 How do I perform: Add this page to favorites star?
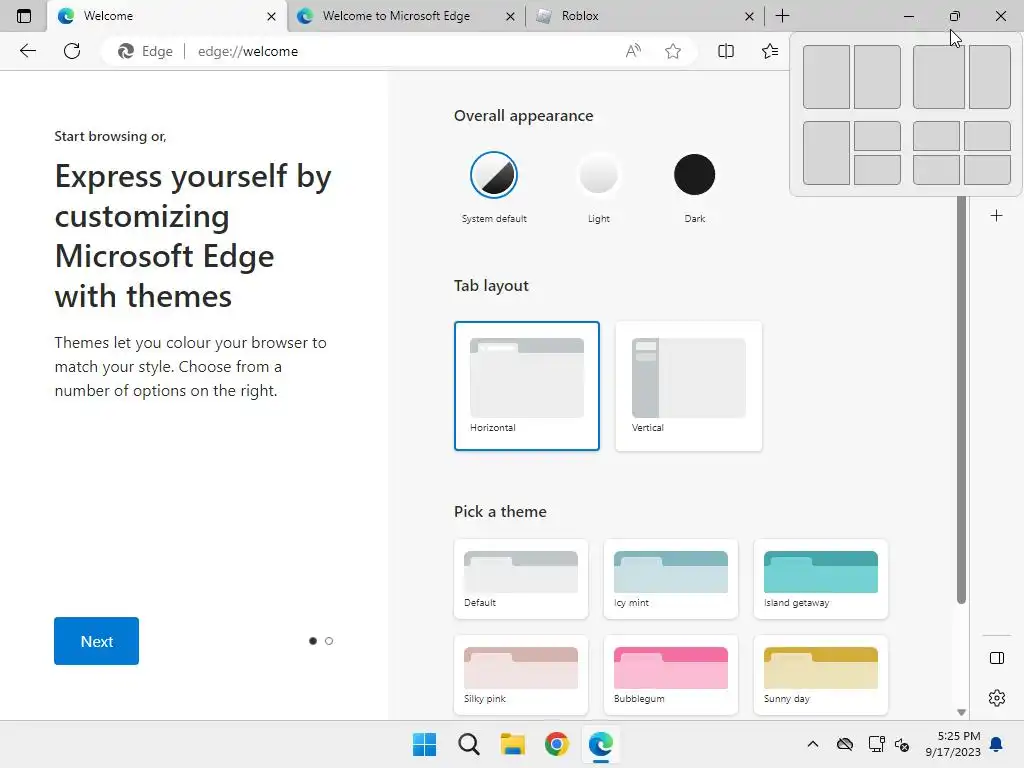673,51
